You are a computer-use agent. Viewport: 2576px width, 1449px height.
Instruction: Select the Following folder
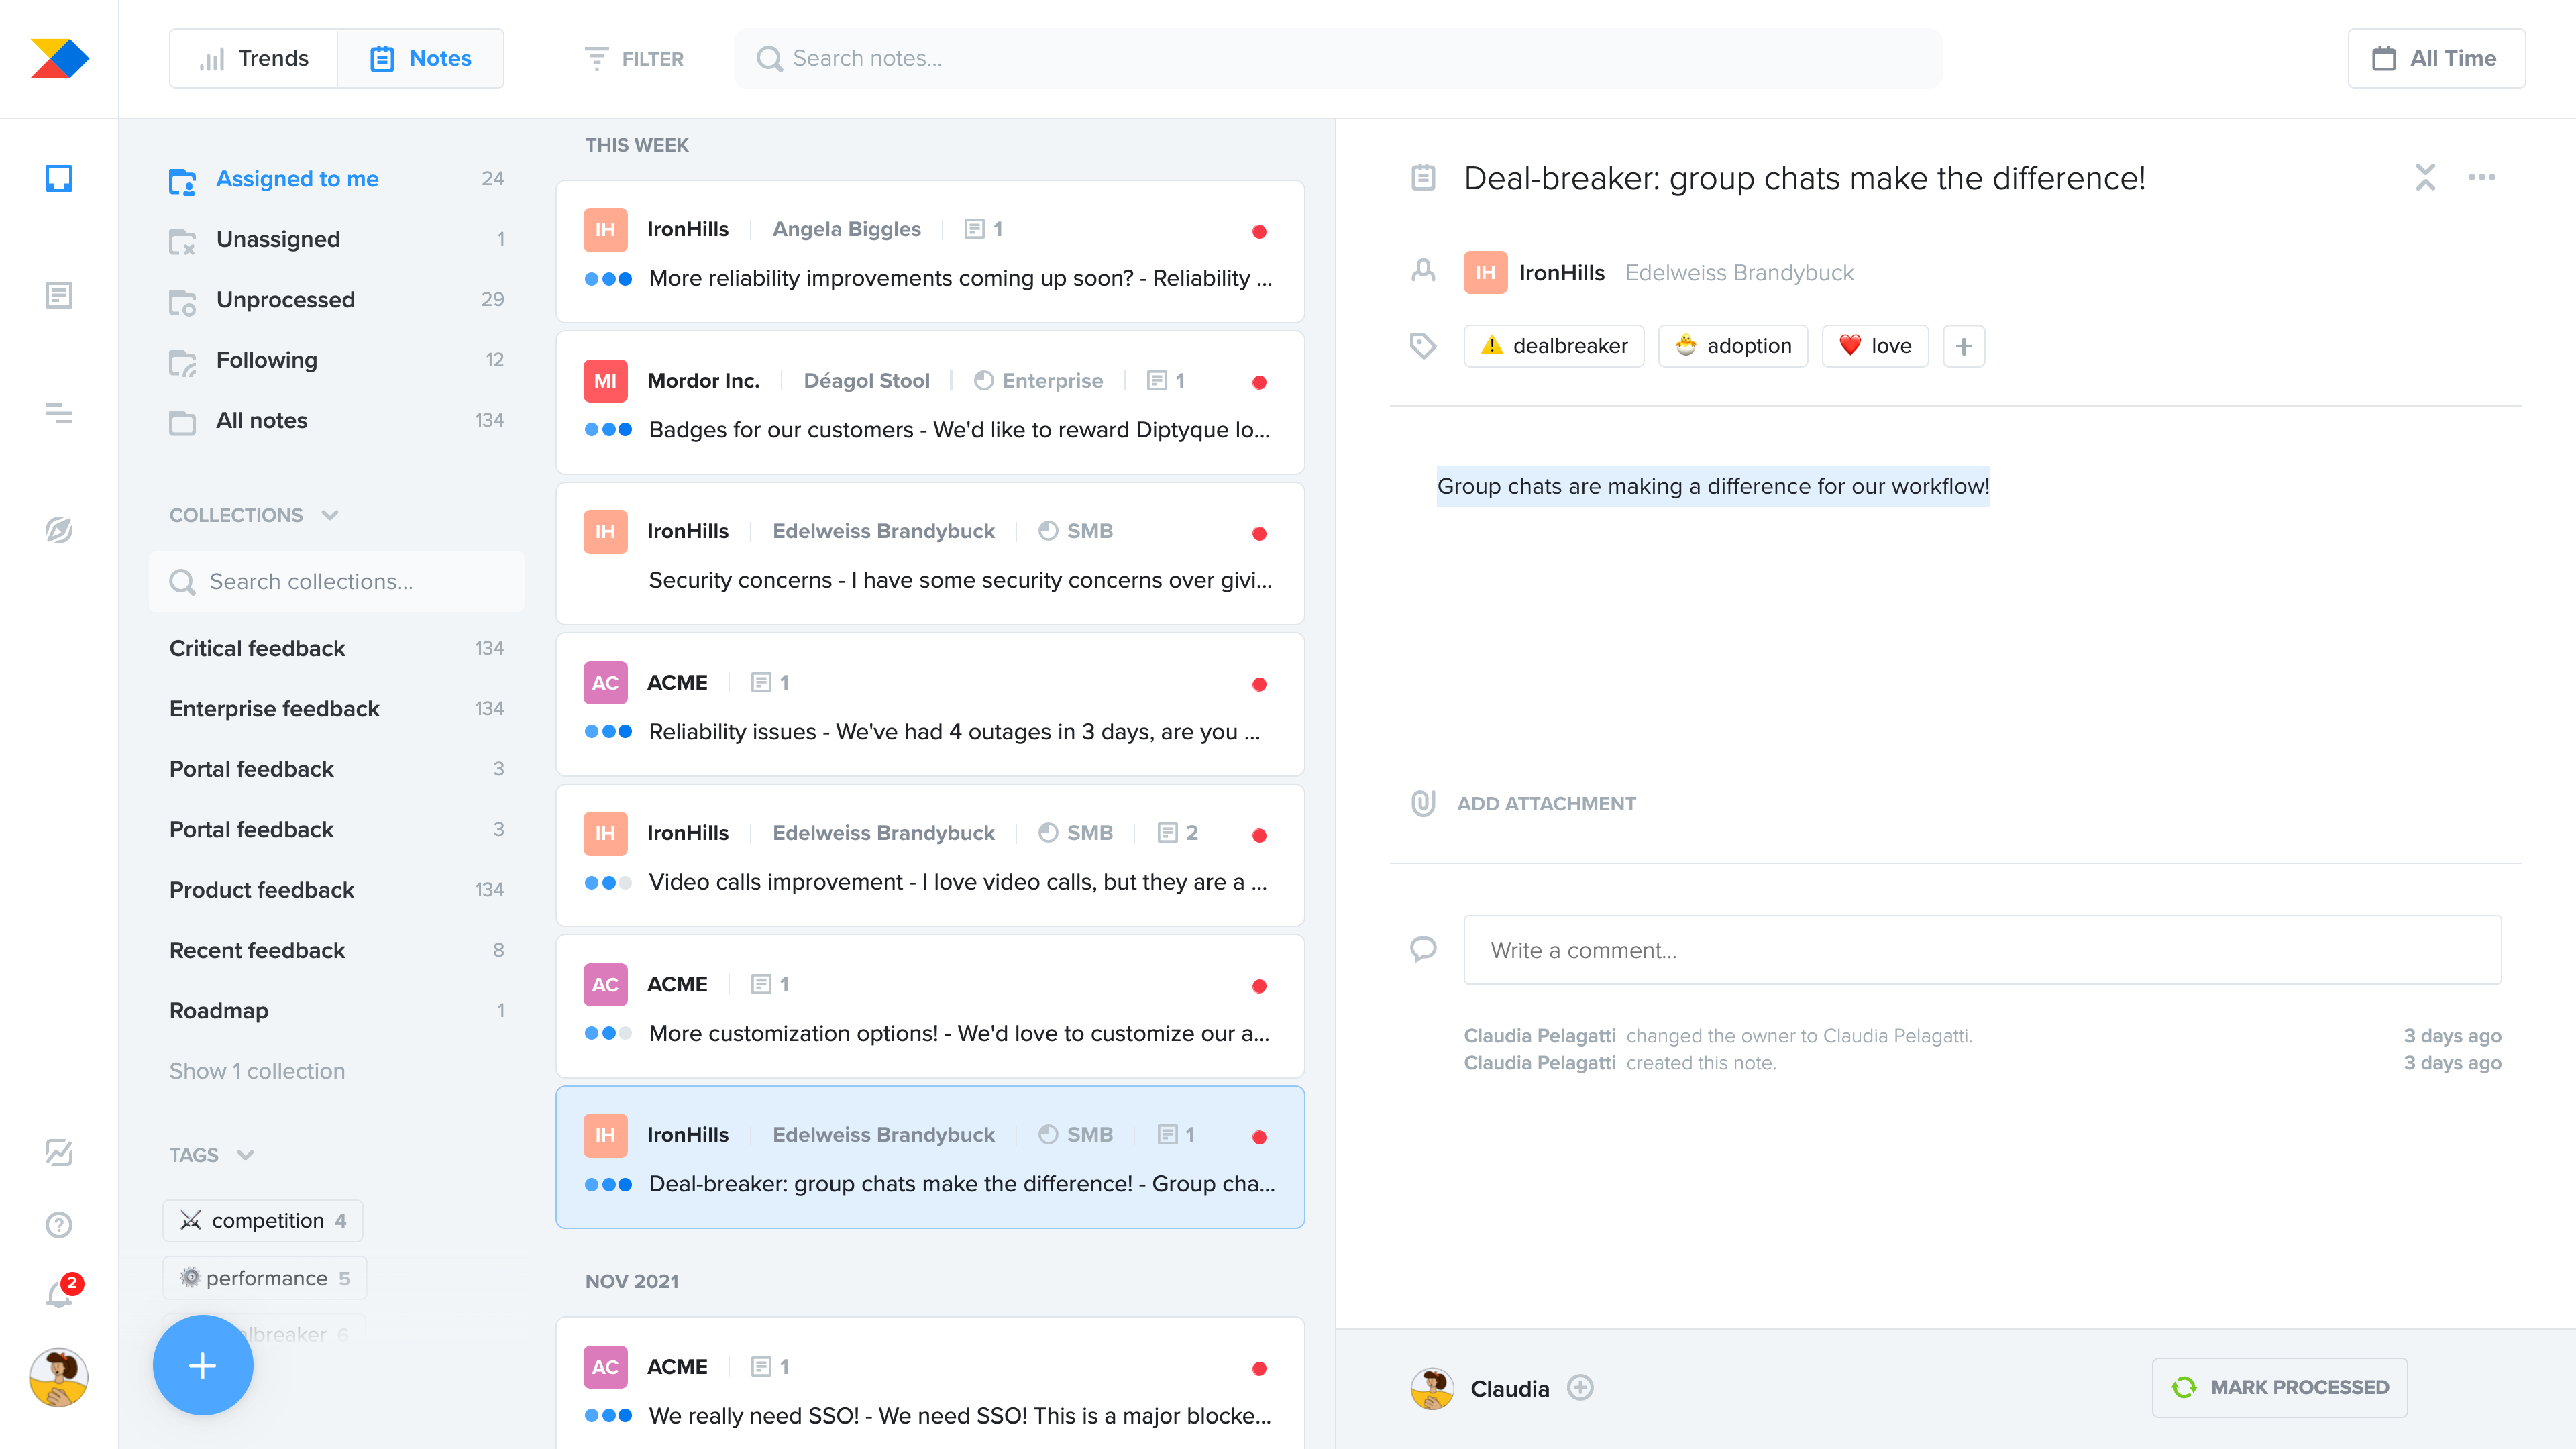click(x=337, y=360)
